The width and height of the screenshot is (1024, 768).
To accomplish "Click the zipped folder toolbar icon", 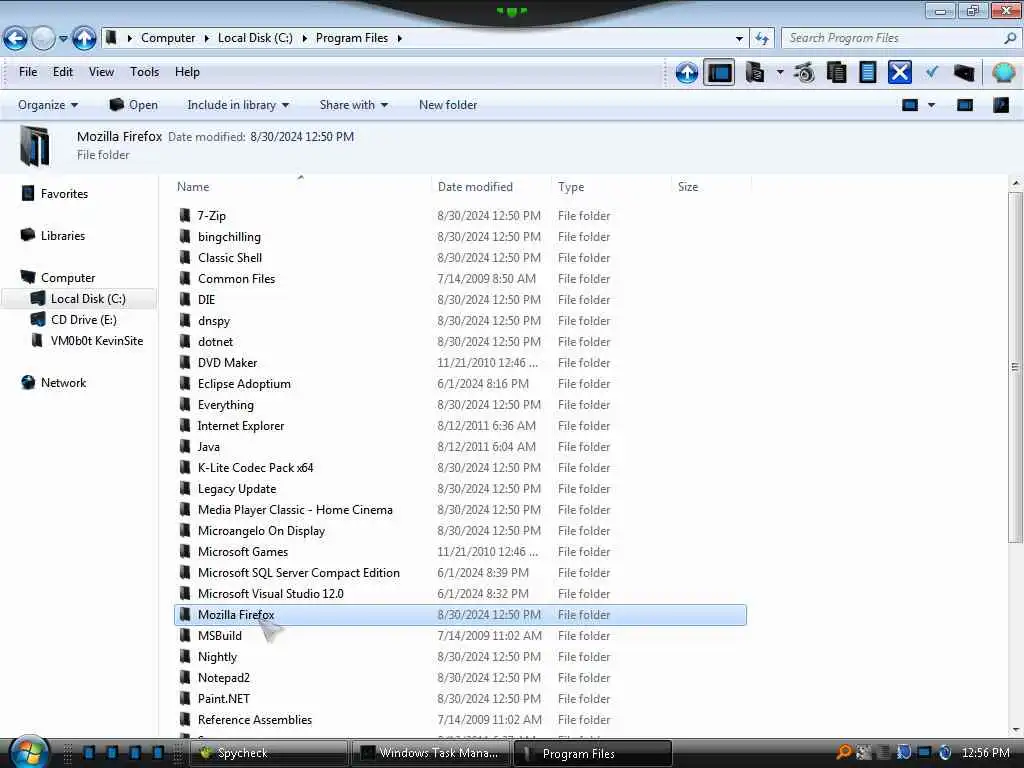I will click(755, 72).
